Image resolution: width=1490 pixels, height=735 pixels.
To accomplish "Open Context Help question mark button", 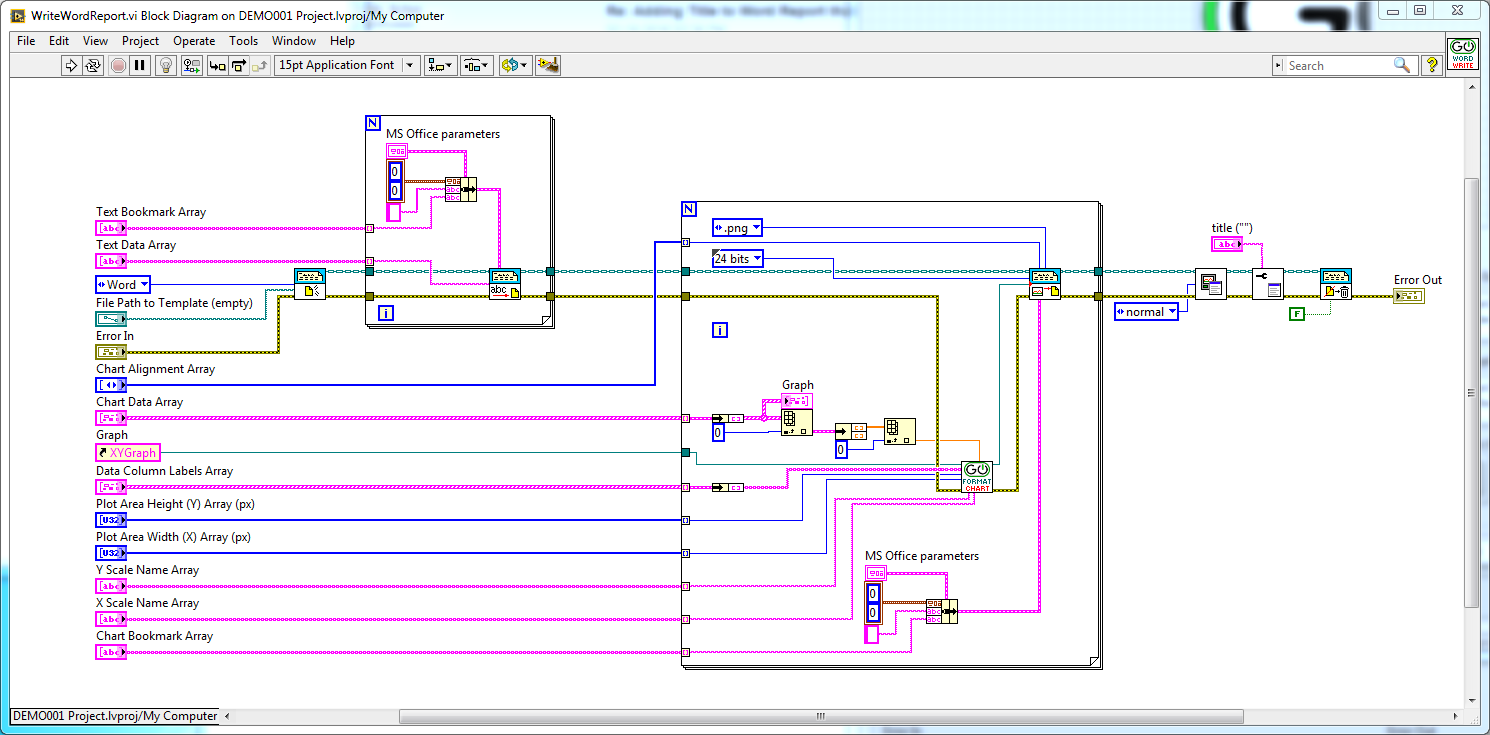I will (1431, 65).
